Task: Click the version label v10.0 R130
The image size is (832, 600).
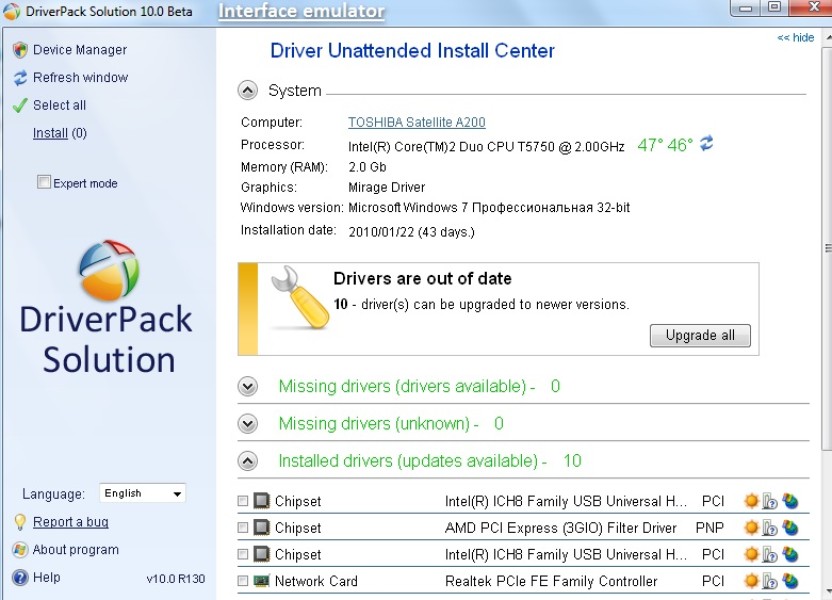Action: [176, 579]
